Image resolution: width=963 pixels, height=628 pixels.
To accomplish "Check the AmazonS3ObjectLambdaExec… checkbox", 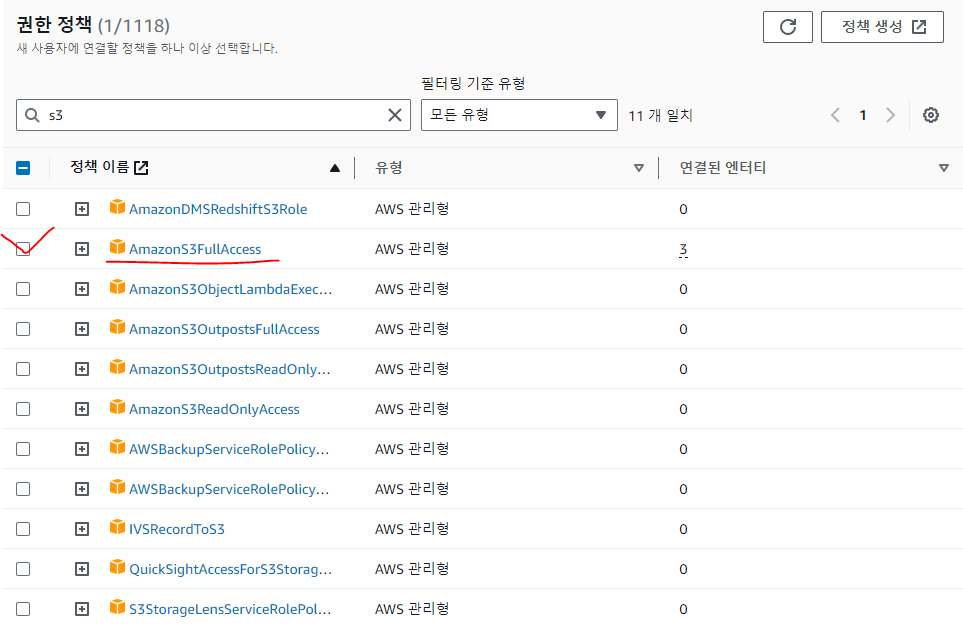I will (x=23, y=289).
